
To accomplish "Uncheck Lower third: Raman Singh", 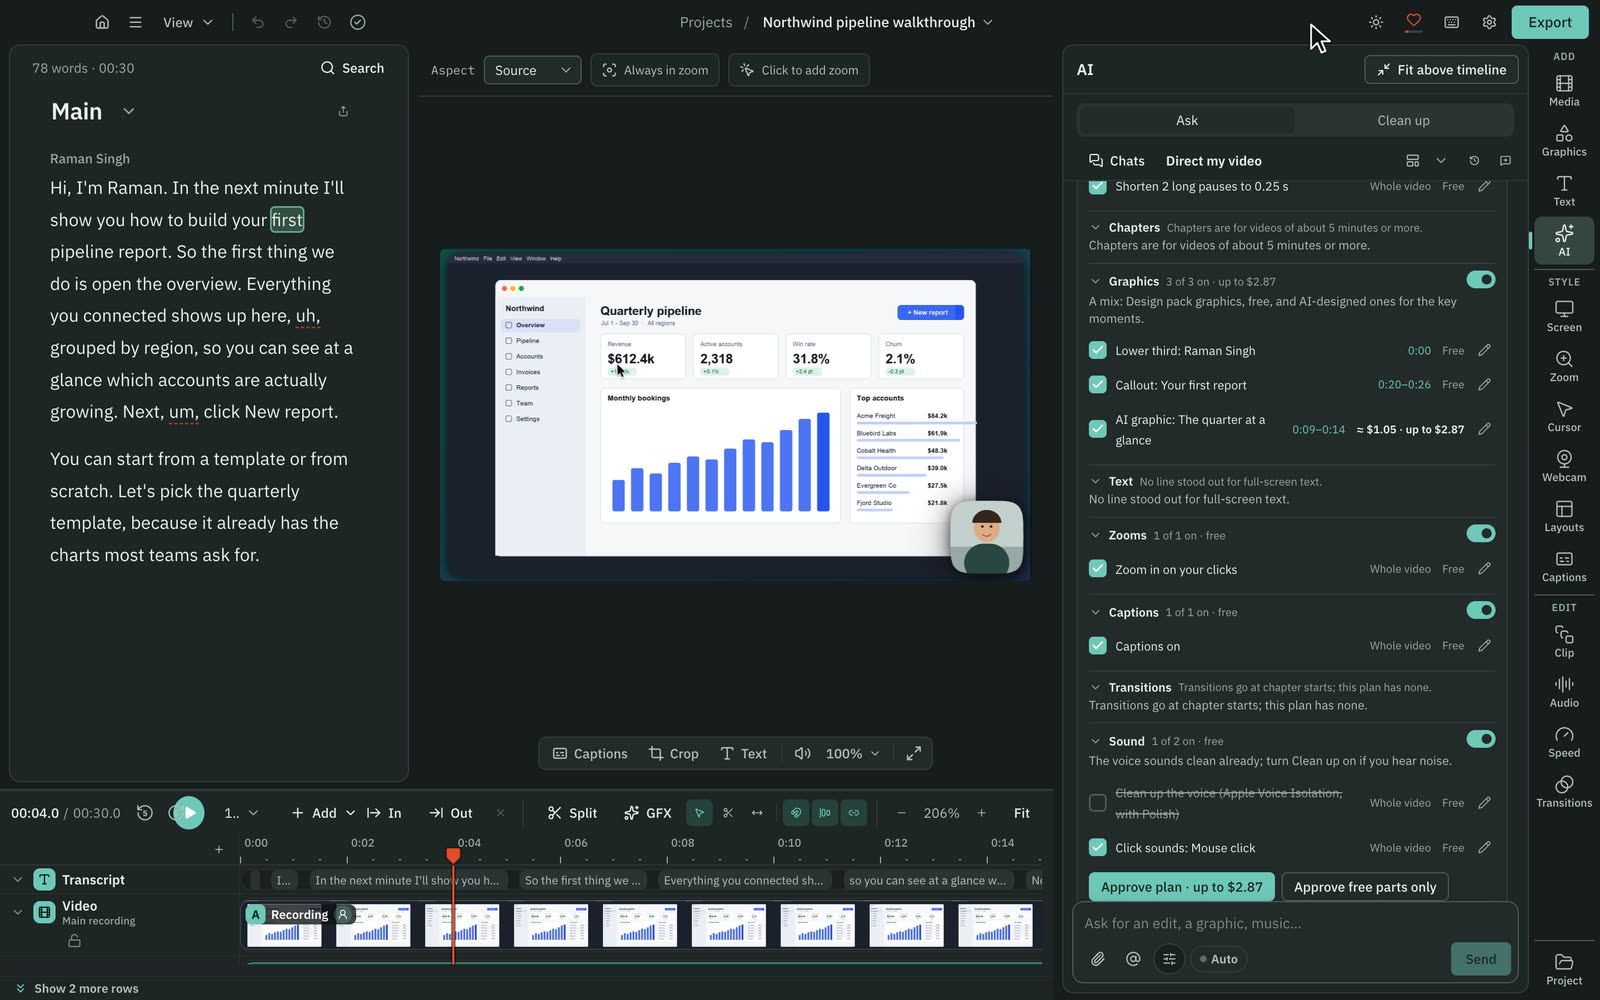I will [x=1098, y=351].
